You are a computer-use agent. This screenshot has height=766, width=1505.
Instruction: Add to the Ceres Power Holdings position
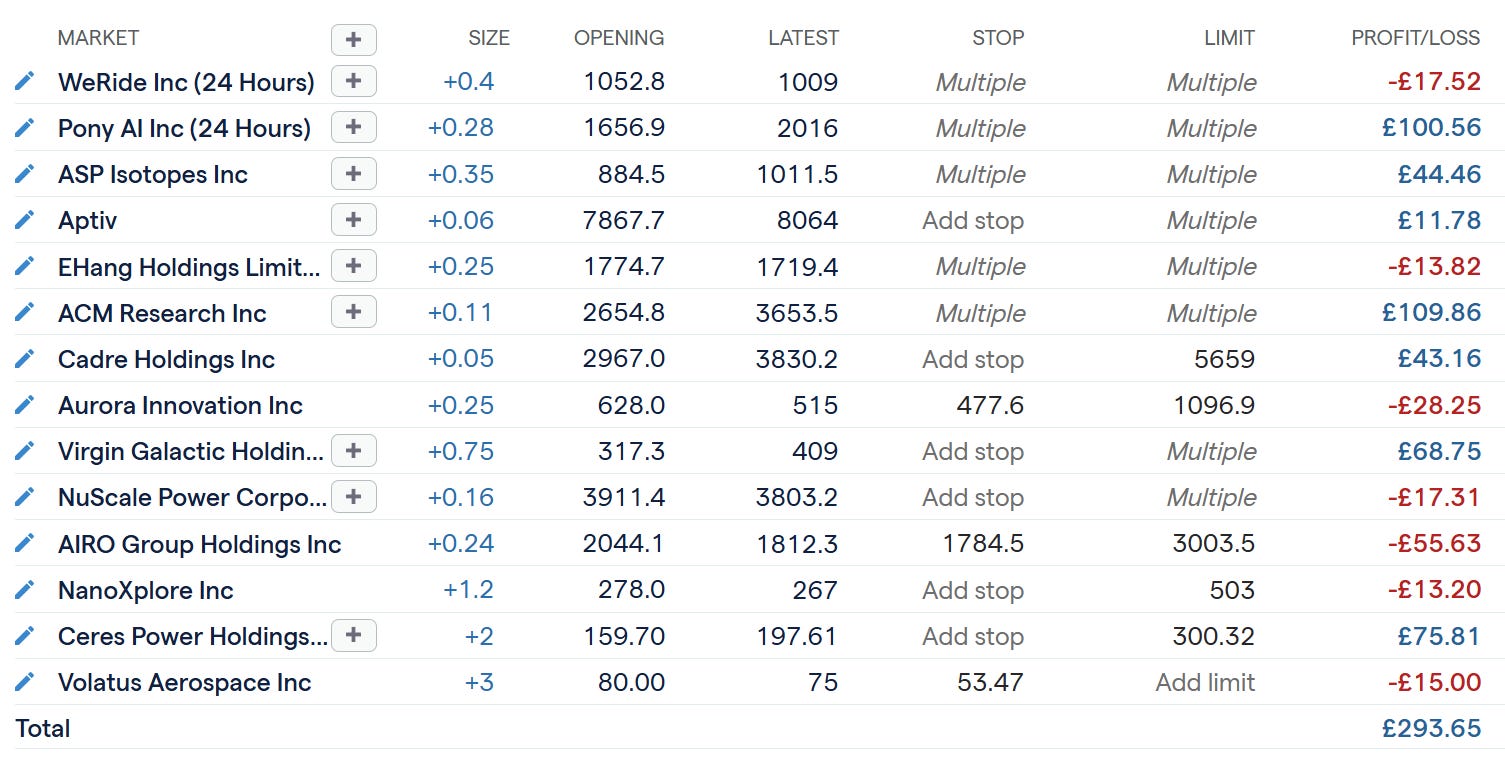point(353,636)
